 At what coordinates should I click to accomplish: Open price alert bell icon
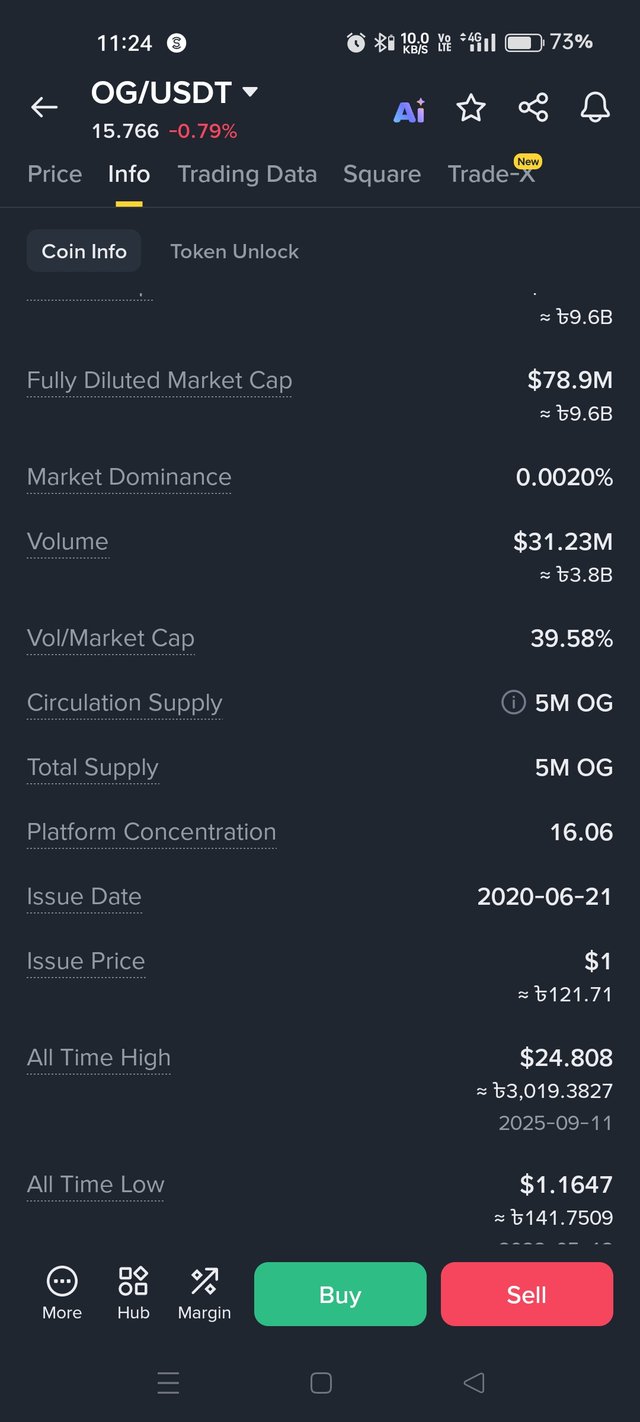point(595,108)
